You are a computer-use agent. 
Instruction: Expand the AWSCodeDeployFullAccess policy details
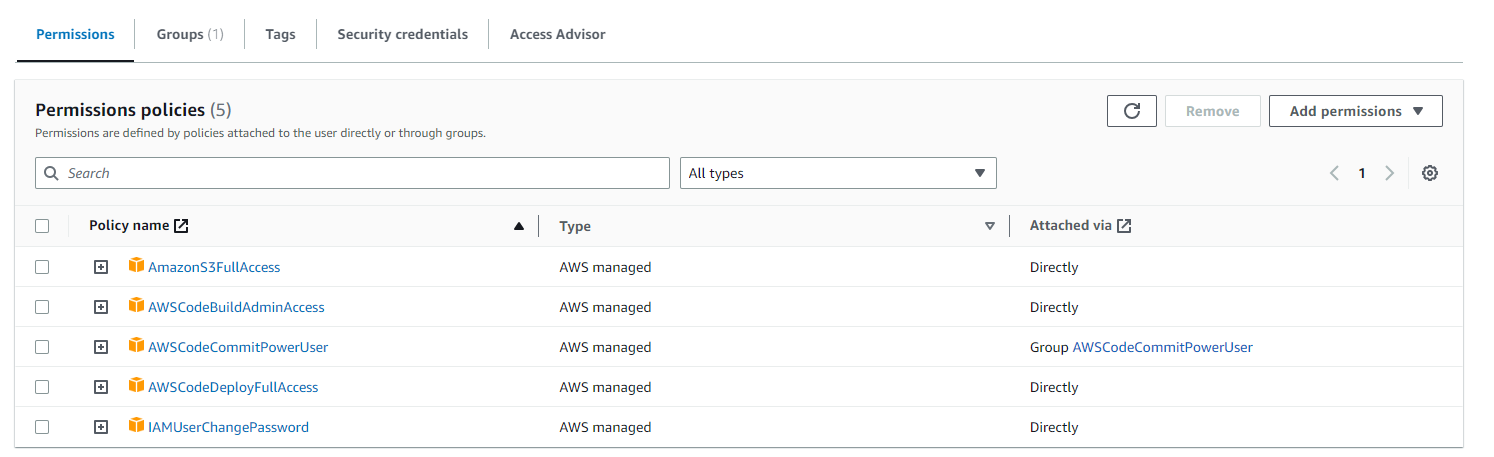(x=101, y=387)
